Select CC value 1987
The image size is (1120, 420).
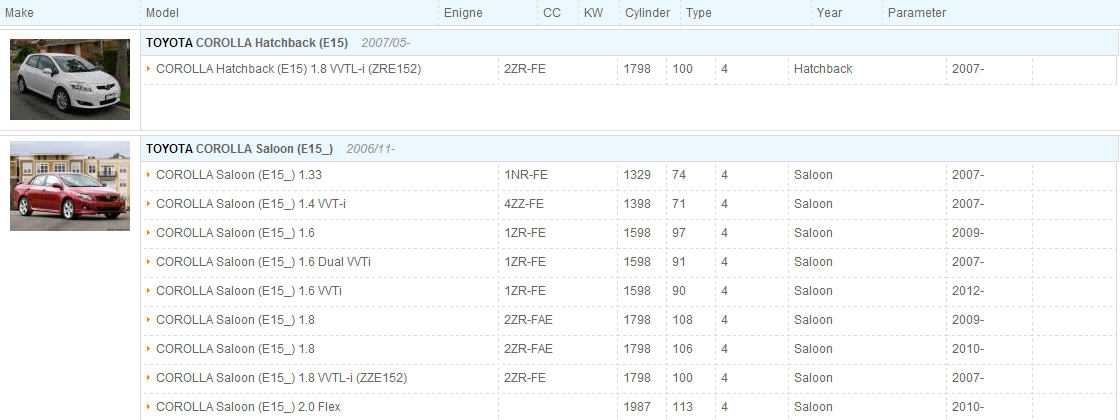coord(637,407)
